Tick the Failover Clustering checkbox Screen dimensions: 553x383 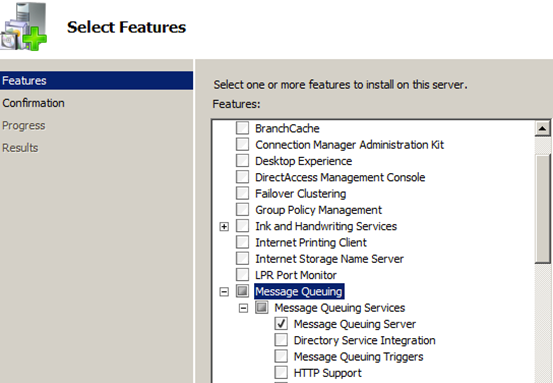tap(242, 193)
